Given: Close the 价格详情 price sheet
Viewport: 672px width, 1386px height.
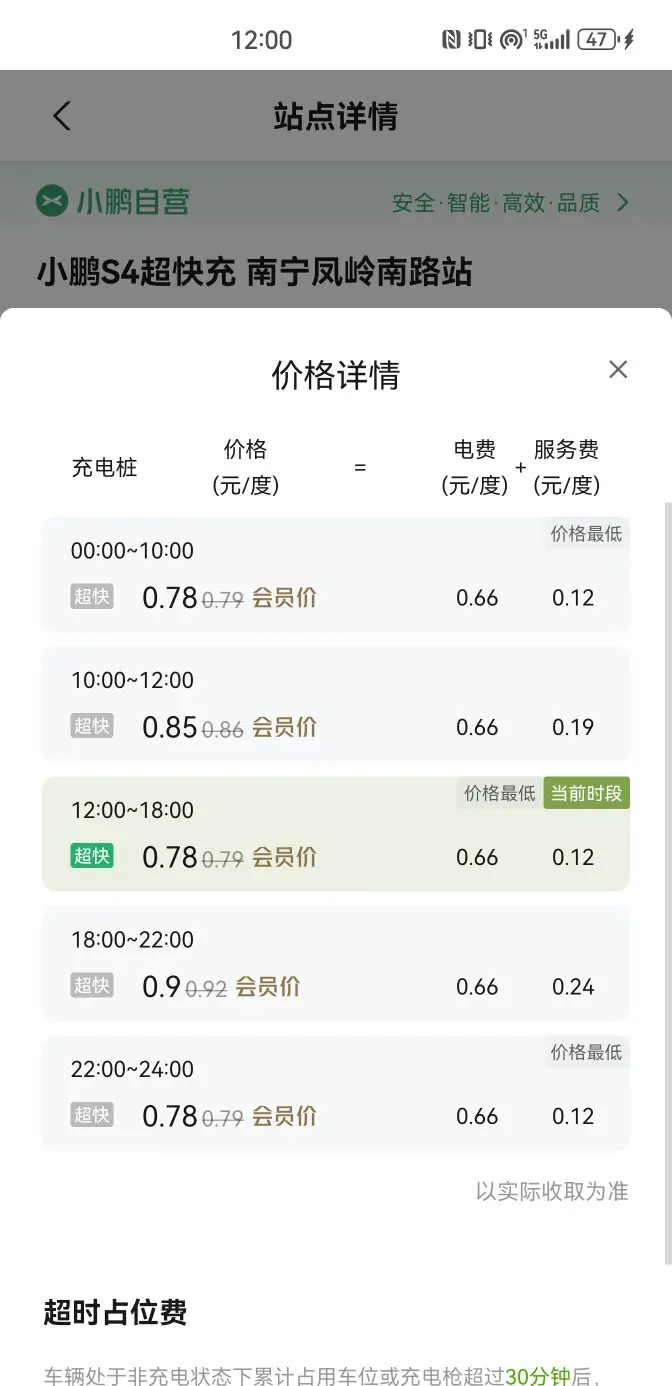Looking at the screenshot, I should click(618, 370).
